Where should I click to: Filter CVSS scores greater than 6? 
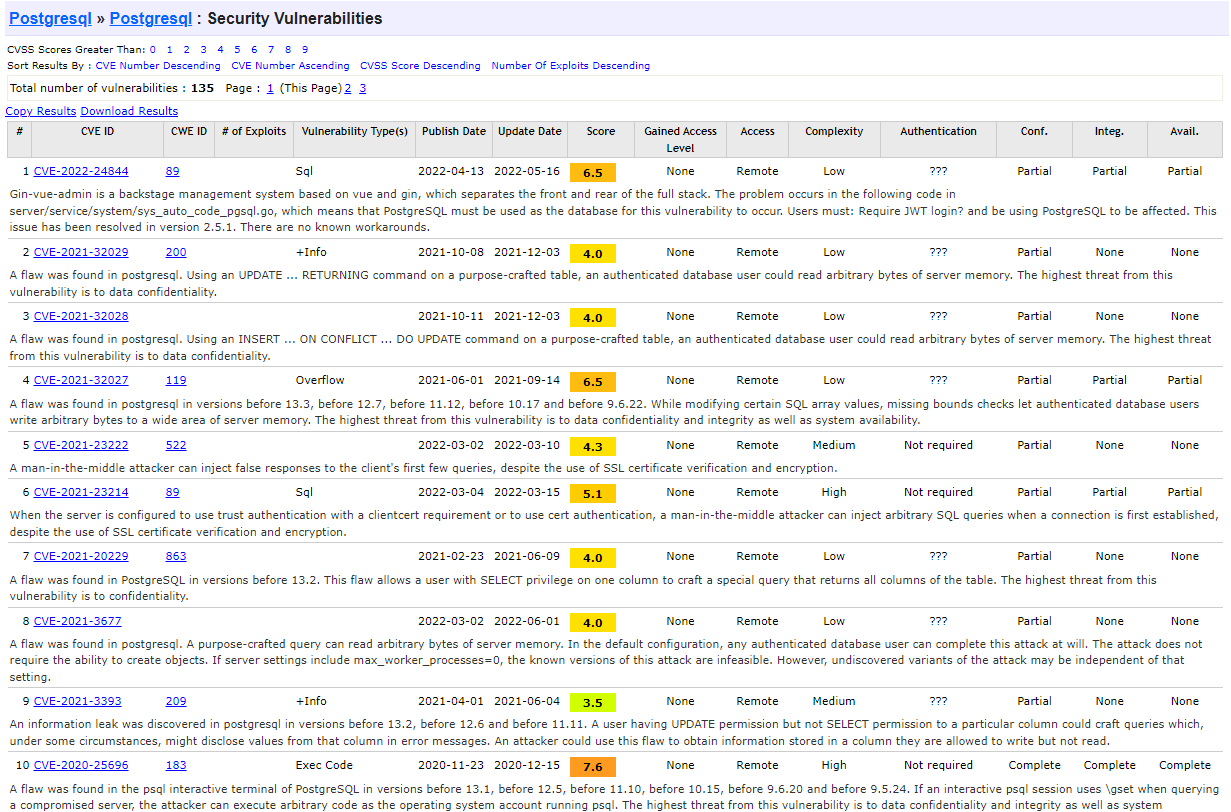254,49
